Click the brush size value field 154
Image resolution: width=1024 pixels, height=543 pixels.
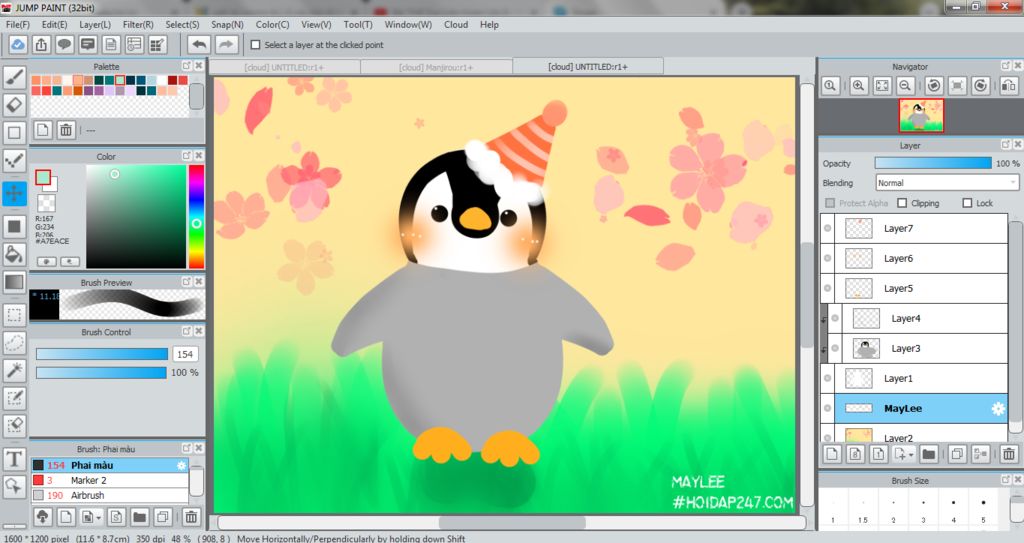(x=185, y=354)
